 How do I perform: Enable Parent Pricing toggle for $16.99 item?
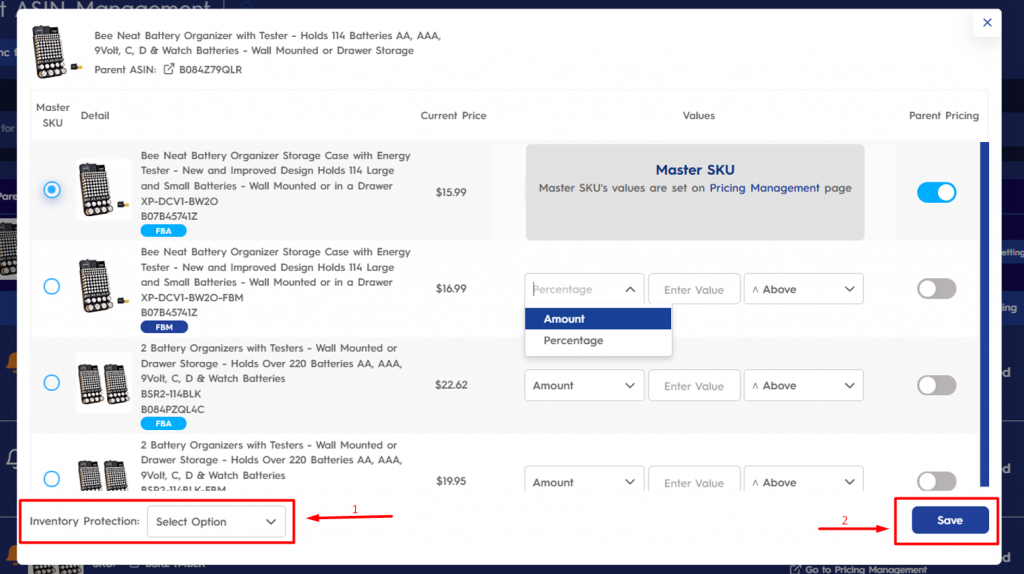[936, 289]
